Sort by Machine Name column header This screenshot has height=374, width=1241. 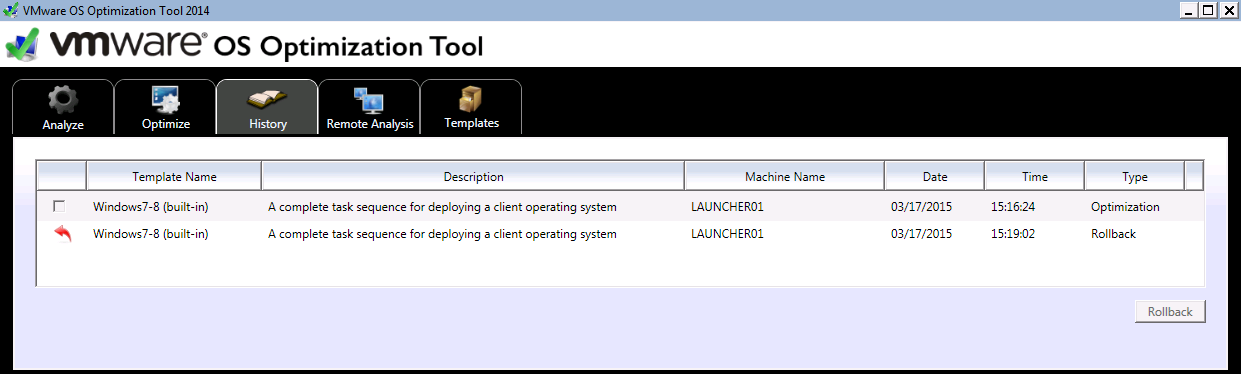click(785, 177)
